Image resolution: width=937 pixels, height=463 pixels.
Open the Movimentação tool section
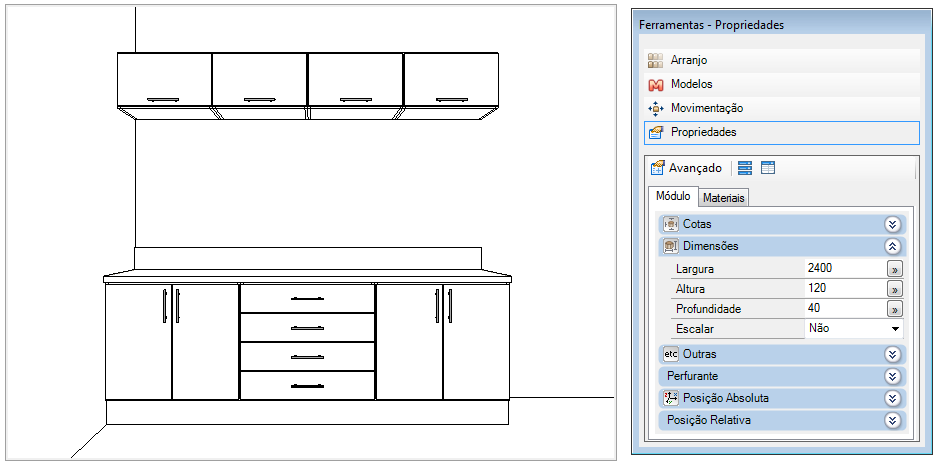coord(782,109)
